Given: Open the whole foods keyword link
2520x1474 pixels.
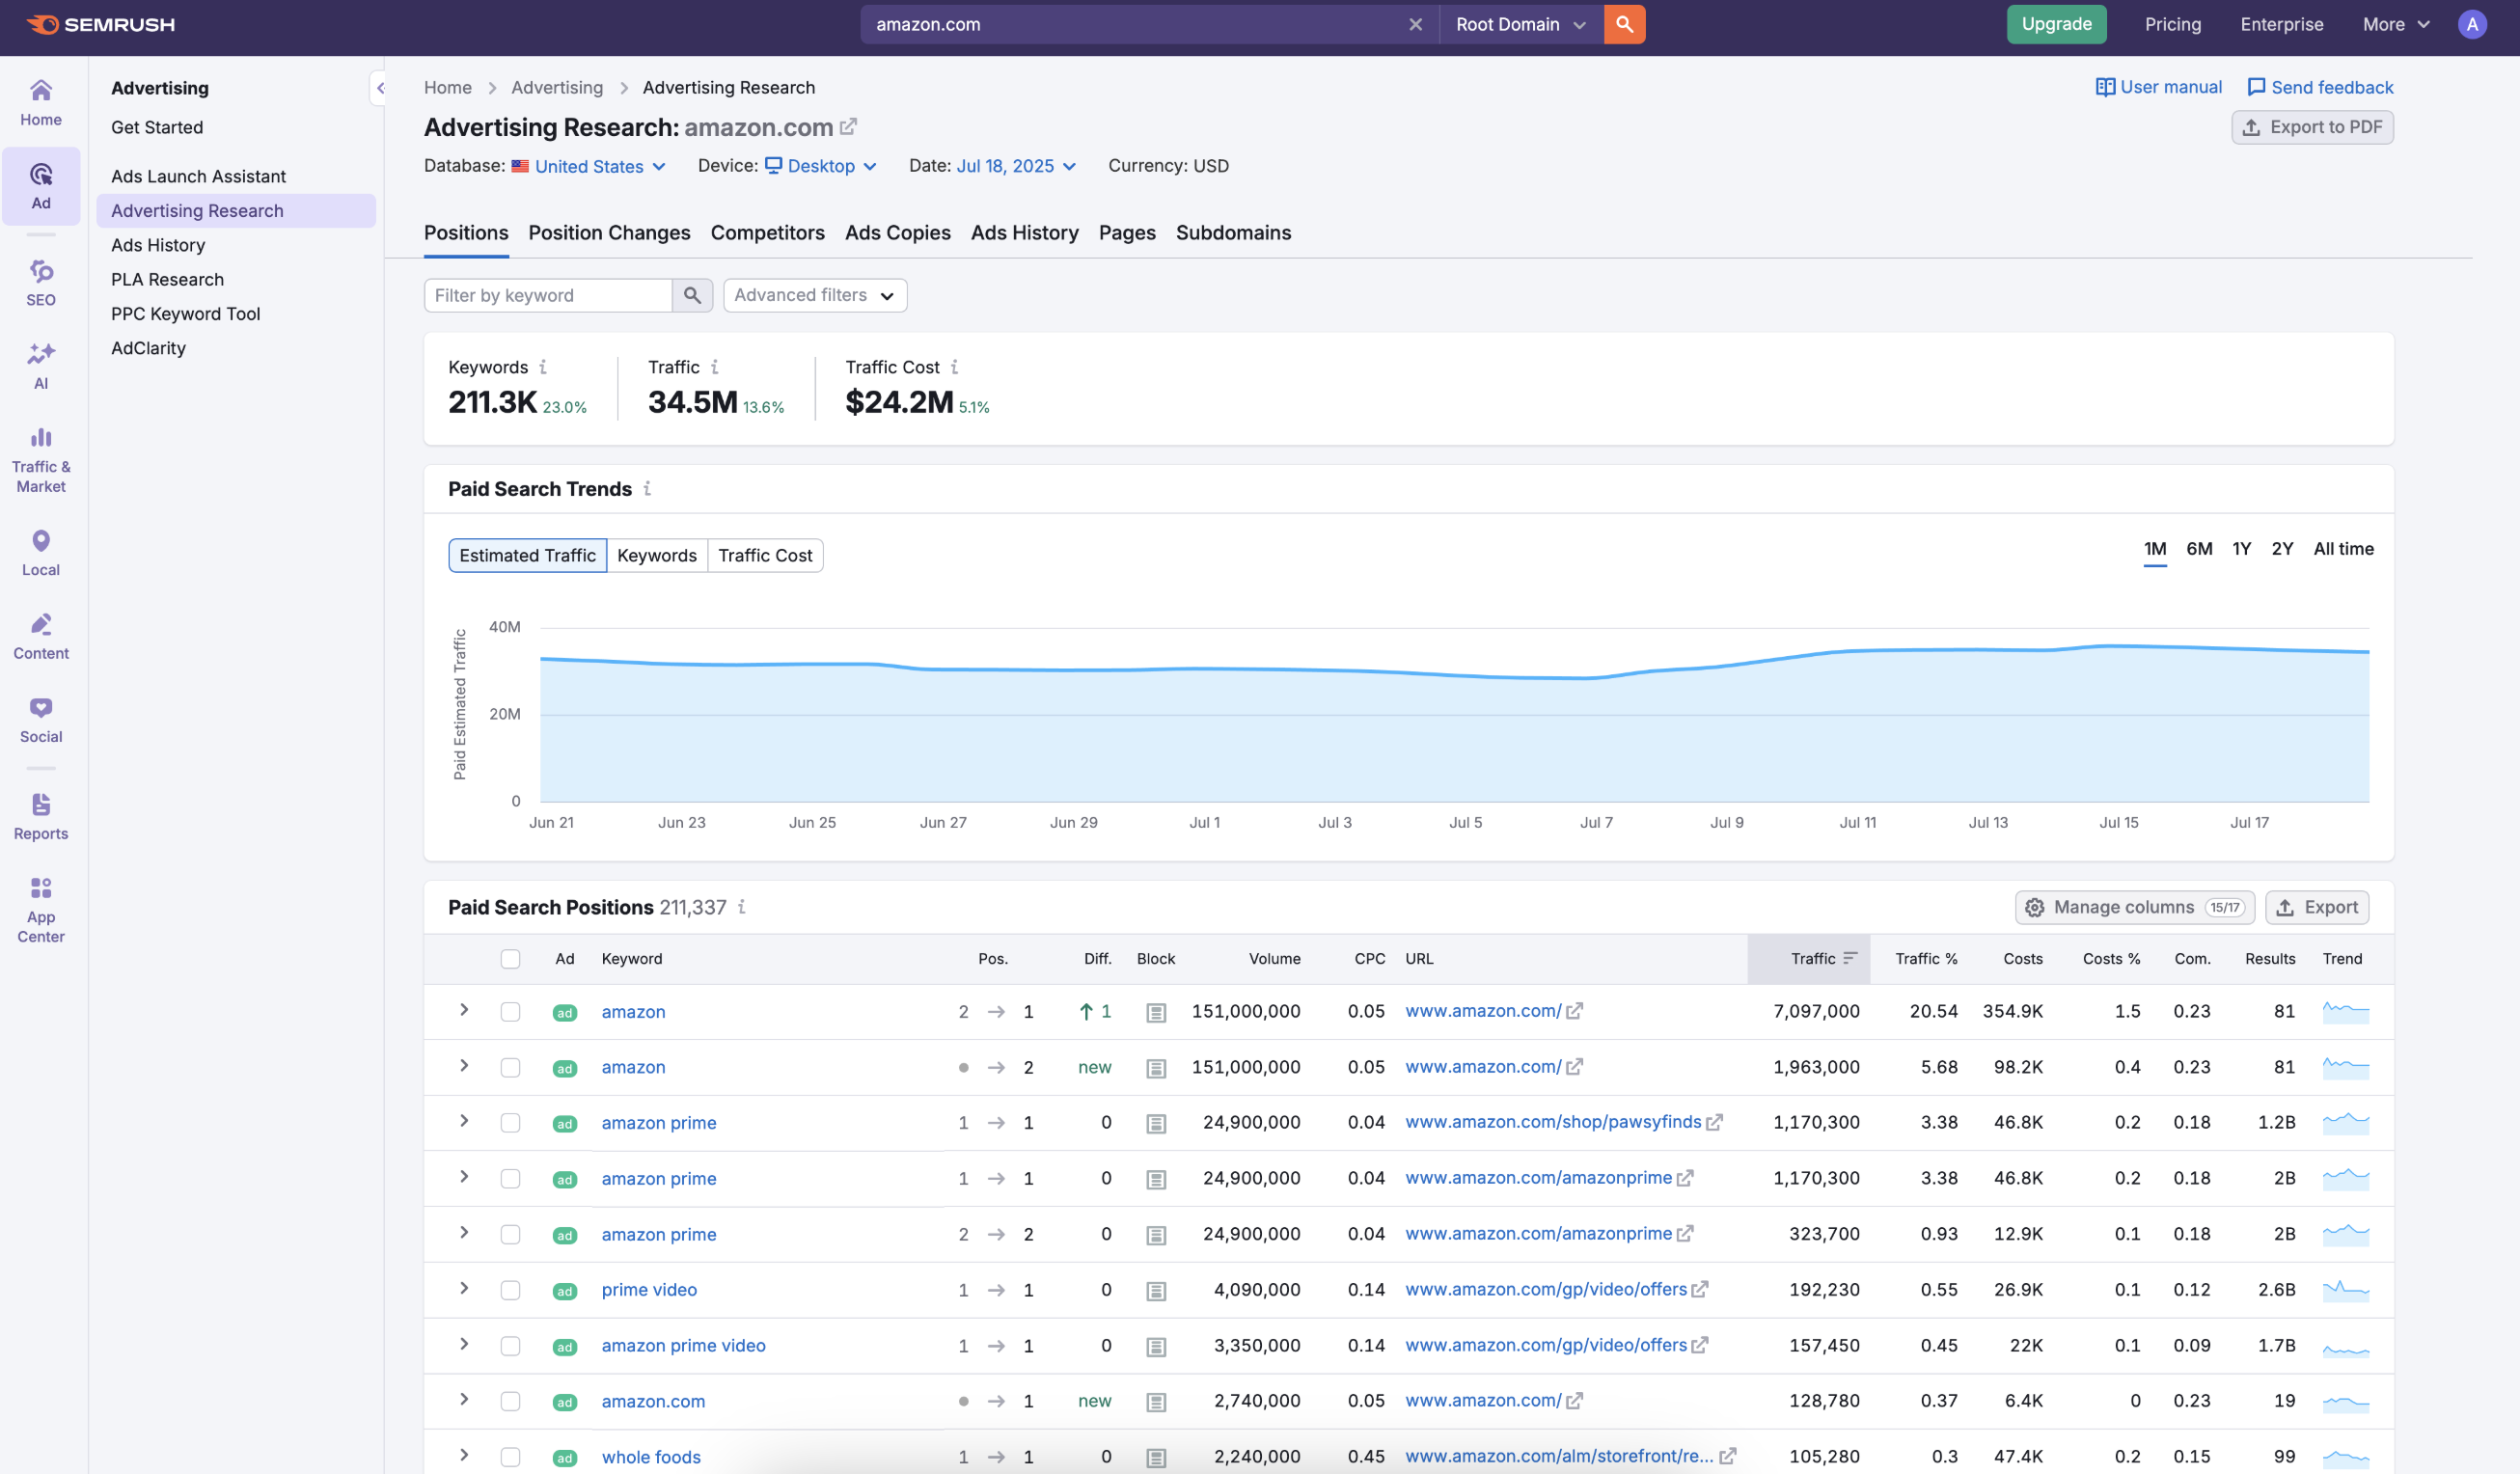Looking at the screenshot, I should [651, 1457].
